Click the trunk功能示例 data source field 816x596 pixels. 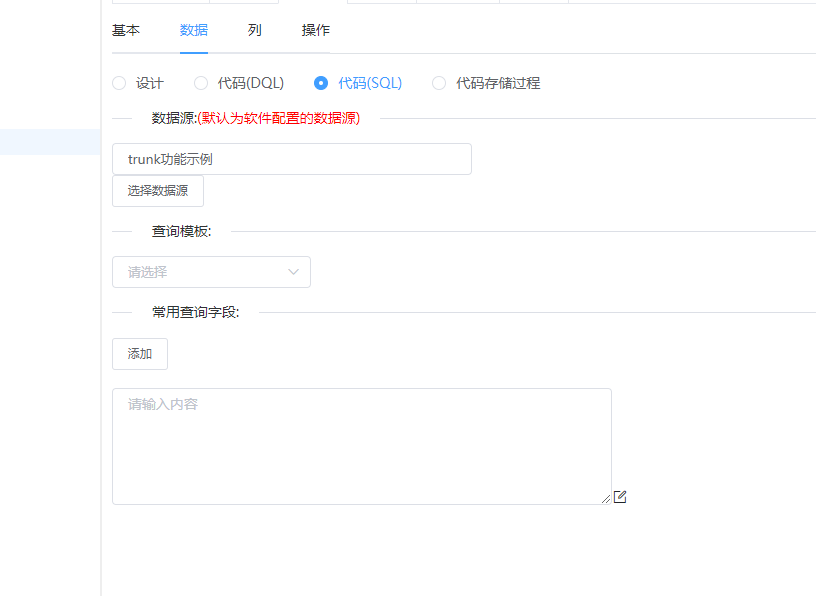coord(292,159)
